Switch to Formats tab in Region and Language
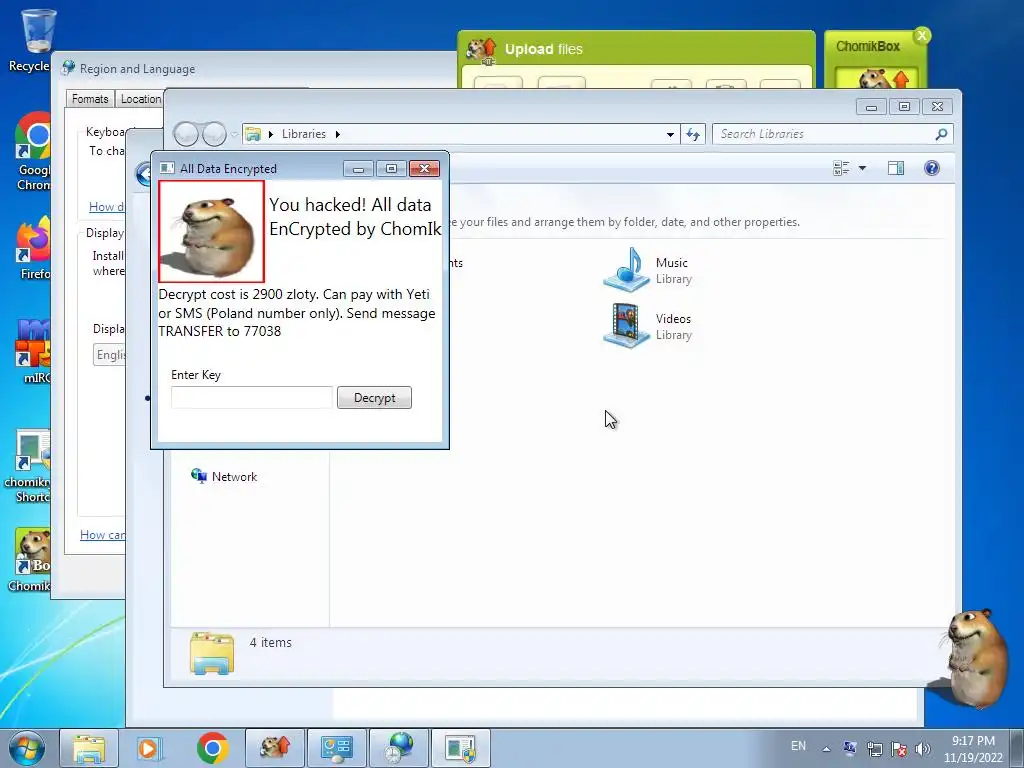The height and width of the screenshot is (768, 1024). coord(90,99)
